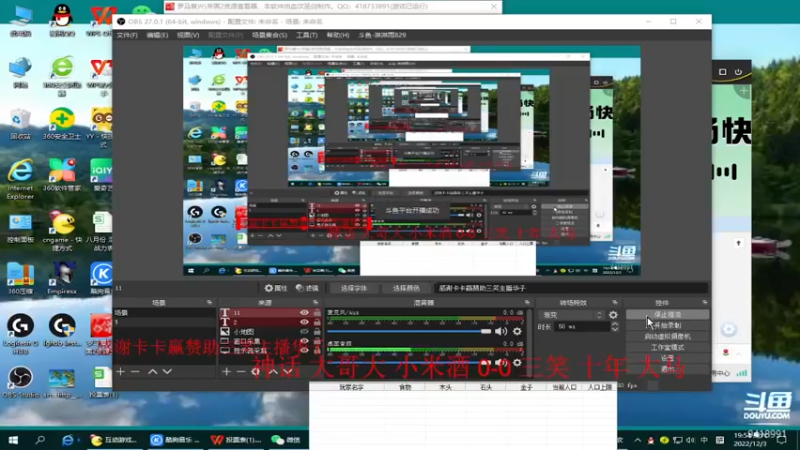Viewport: 800px width, 450px height.
Task: Toggle visibility of source 2
Action: click(x=304, y=322)
